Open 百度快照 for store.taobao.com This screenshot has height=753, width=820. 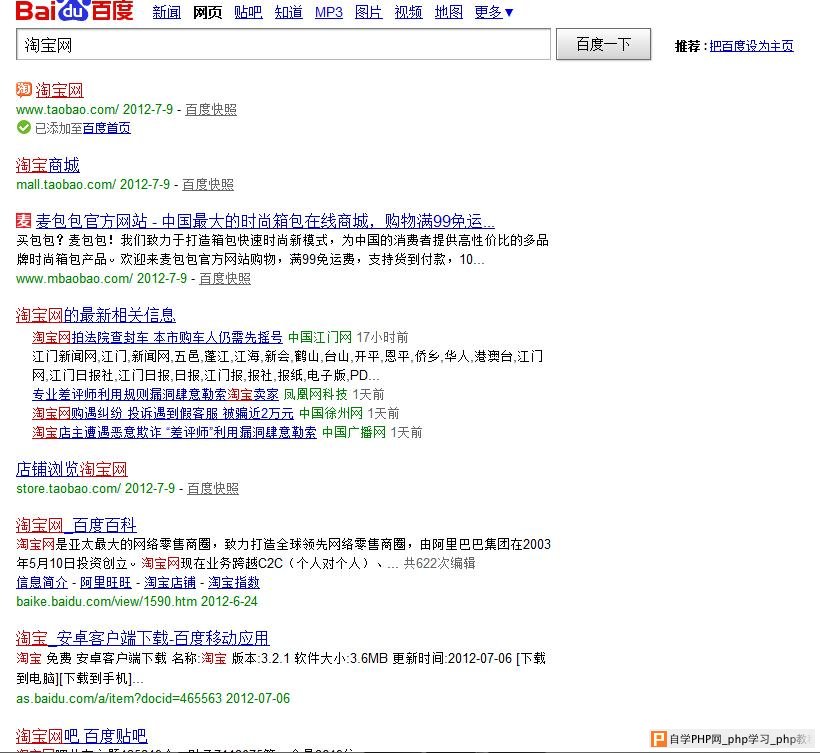point(213,488)
